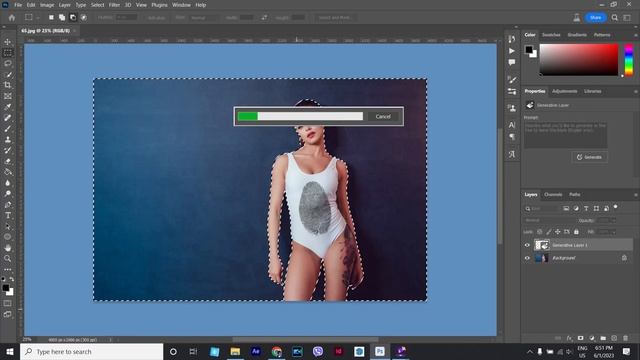Screen dimensions: 640x360
Task: Select the Horizontal Type tool
Action: 8,215
